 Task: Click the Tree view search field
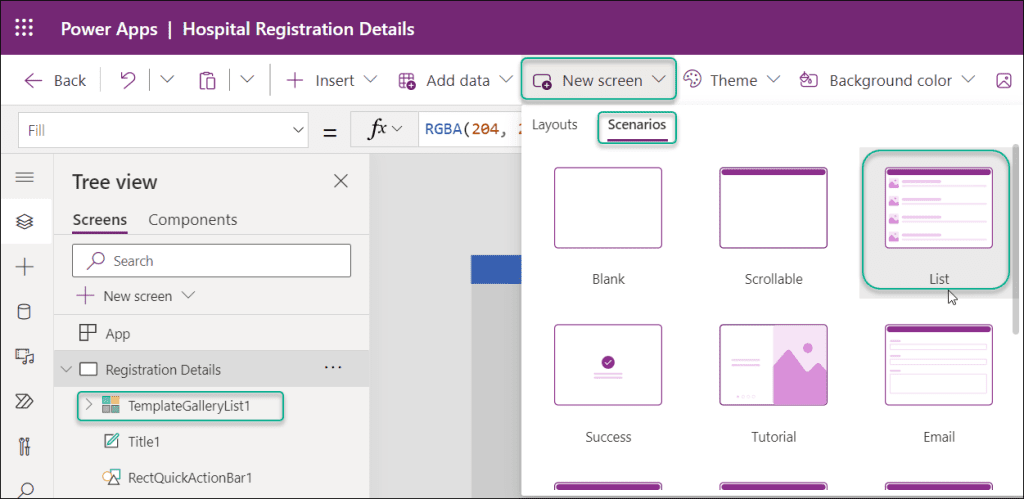click(212, 261)
